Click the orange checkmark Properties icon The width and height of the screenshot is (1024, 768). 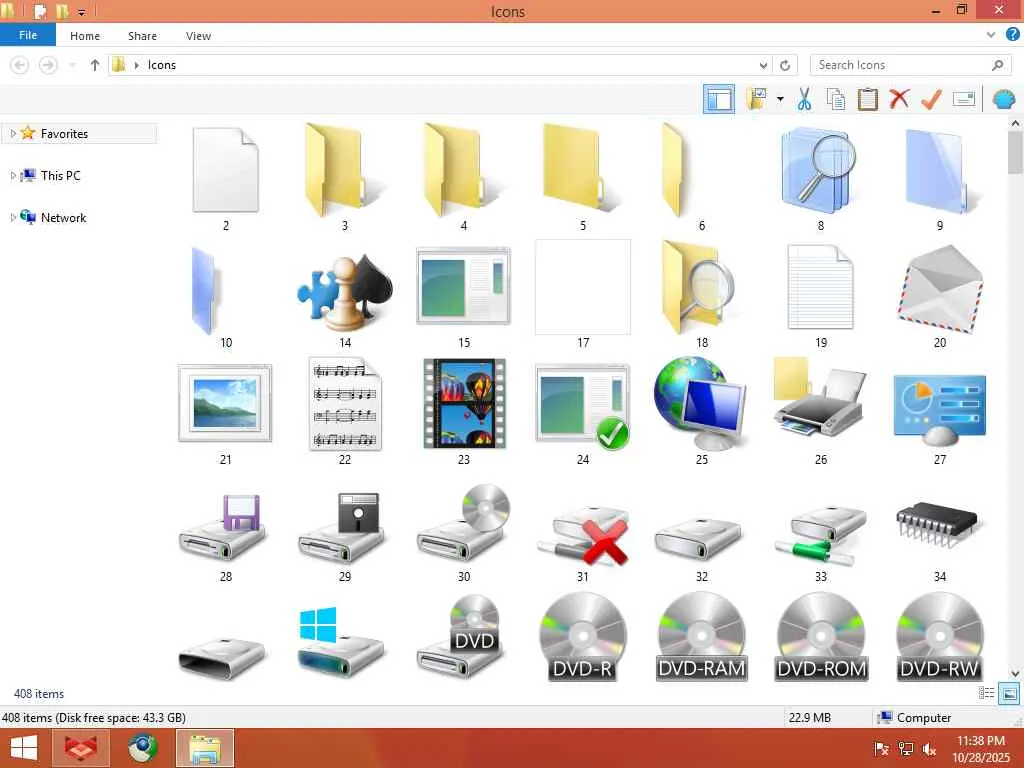coord(931,99)
